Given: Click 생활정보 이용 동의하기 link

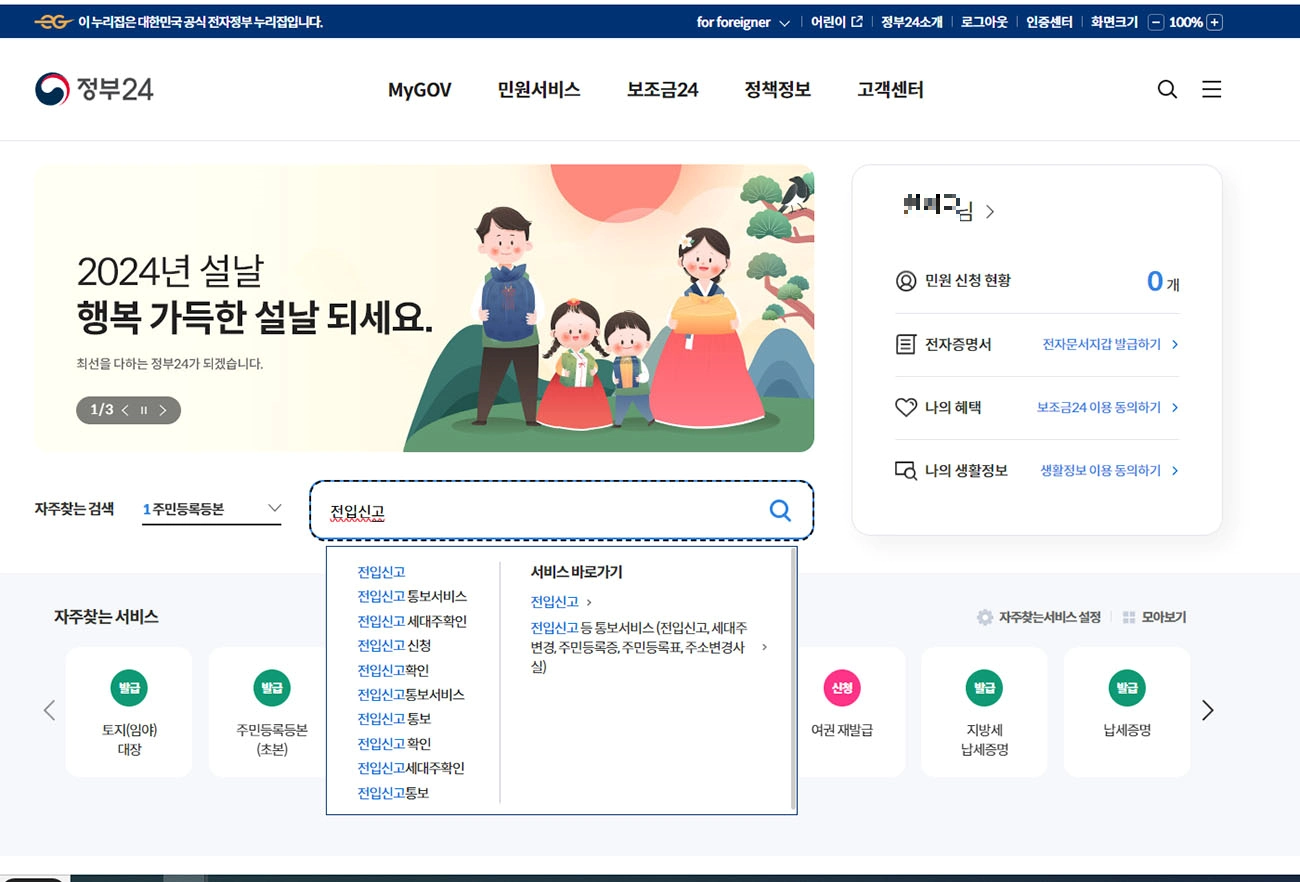Looking at the screenshot, I should point(1109,470).
